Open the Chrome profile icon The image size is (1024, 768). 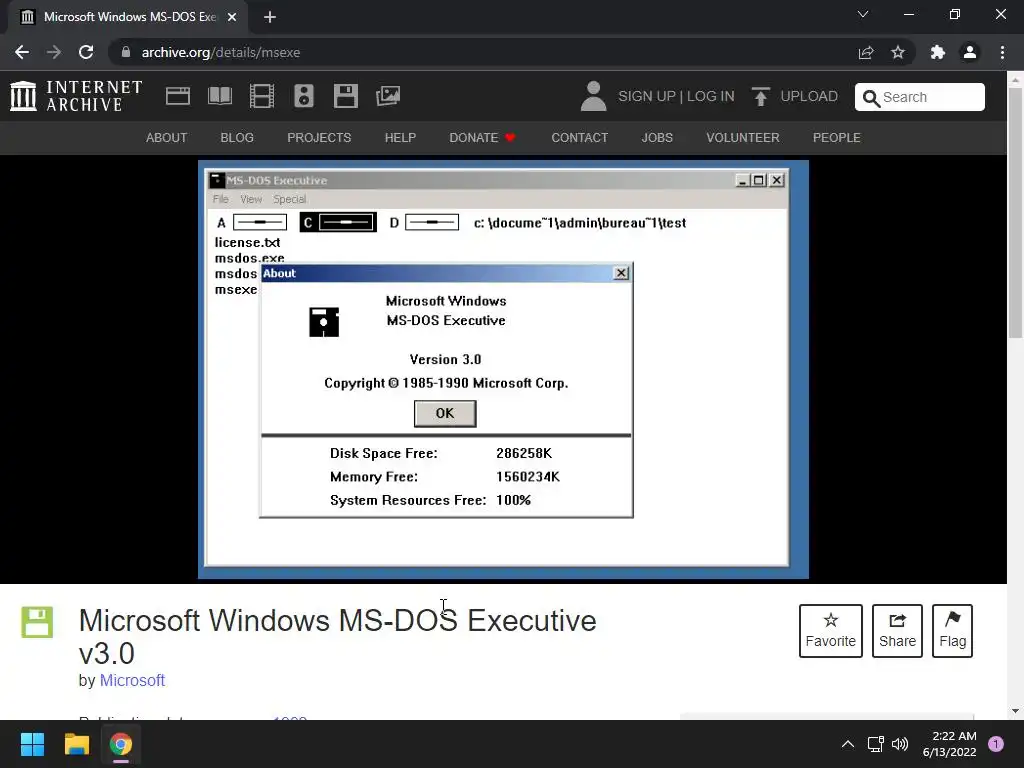pyautogui.click(x=970, y=52)
